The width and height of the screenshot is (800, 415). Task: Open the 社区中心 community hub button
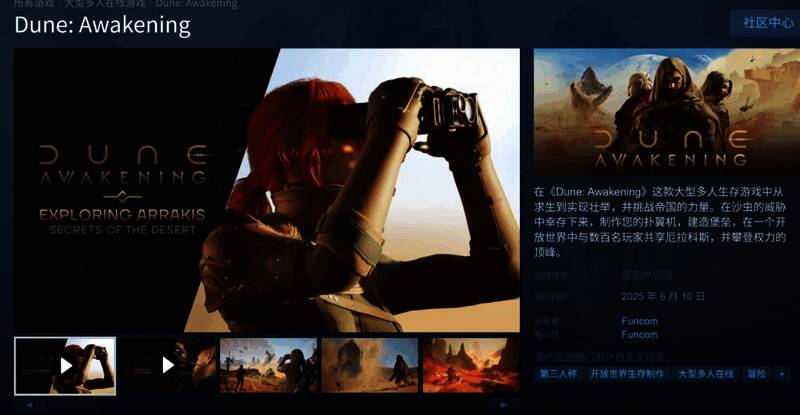click(768, 22)
